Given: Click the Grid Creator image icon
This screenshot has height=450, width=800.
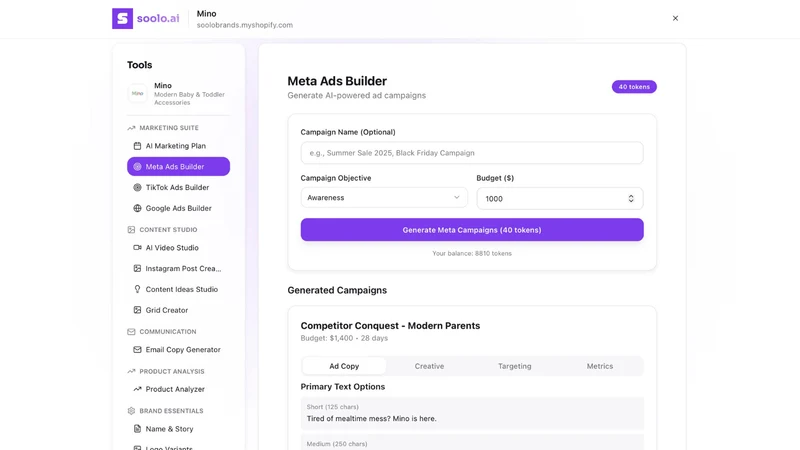Looking at the screenshot, I should (x=137, y=310).
